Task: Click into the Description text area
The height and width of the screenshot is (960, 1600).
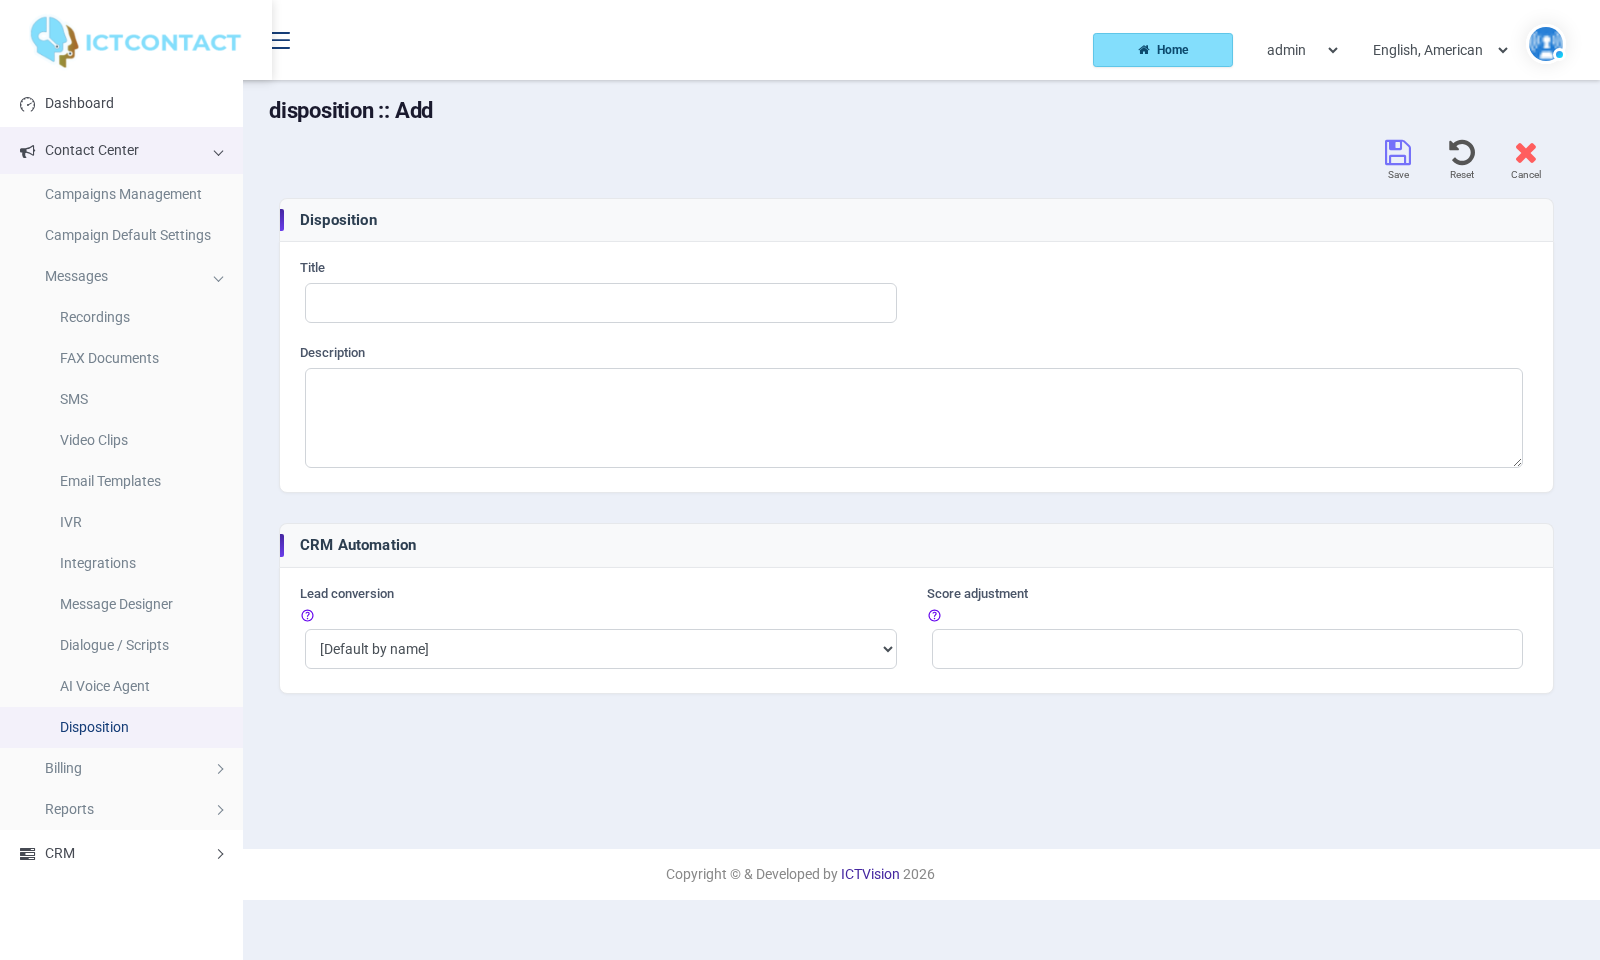Action: coord(914,418)
